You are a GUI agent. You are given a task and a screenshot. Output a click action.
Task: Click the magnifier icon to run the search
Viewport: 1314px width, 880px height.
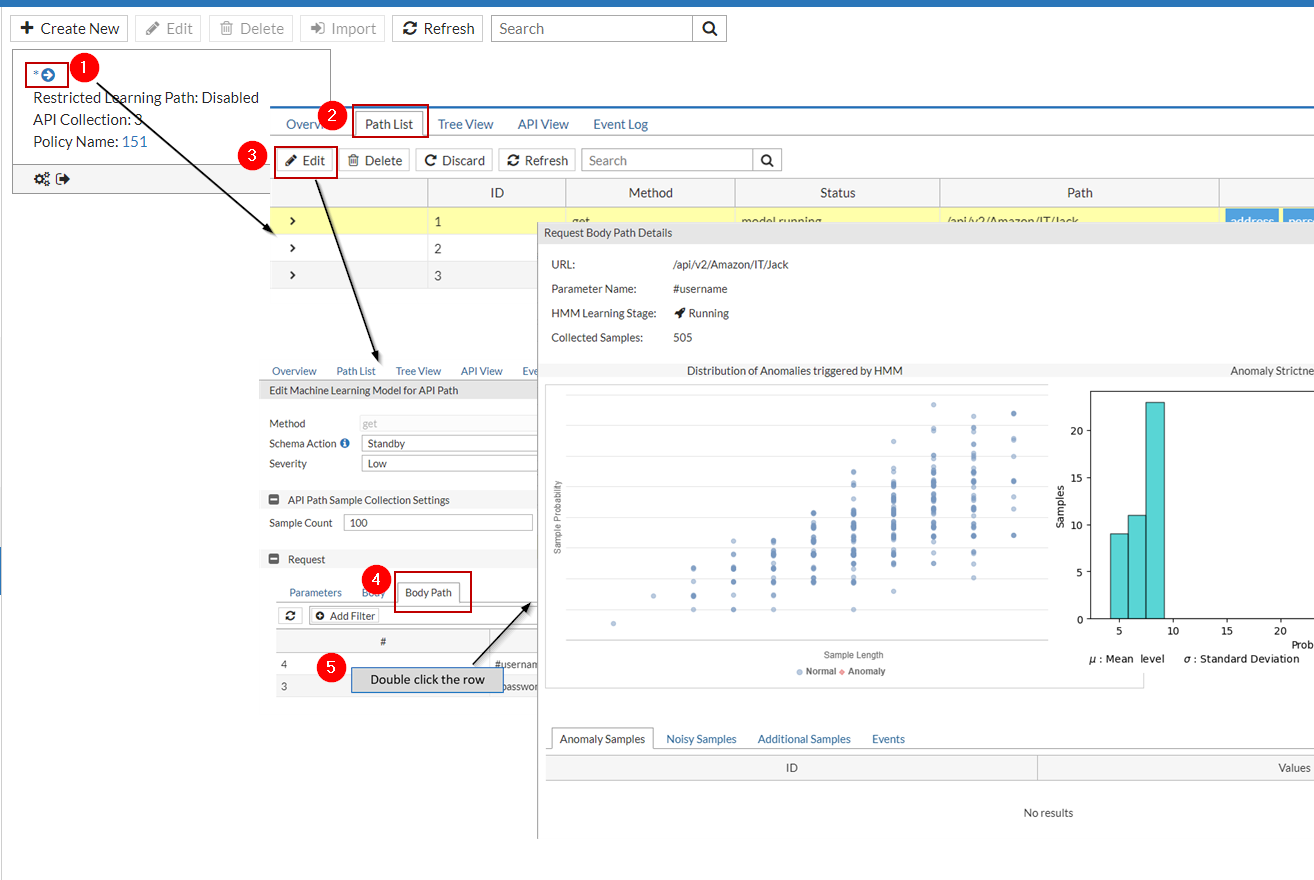pyautogui.click(x=710, y=28)
